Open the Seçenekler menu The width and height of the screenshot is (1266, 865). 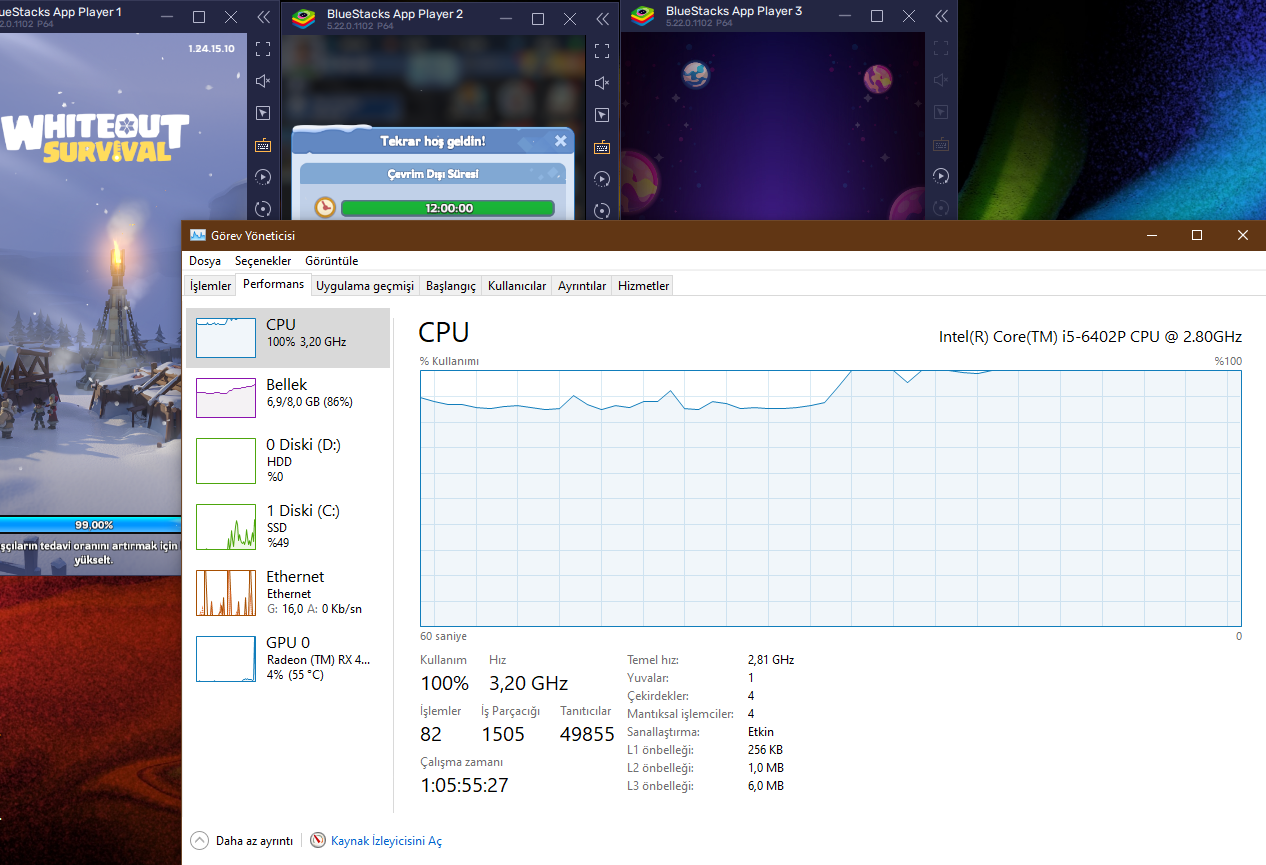(263, 261)
